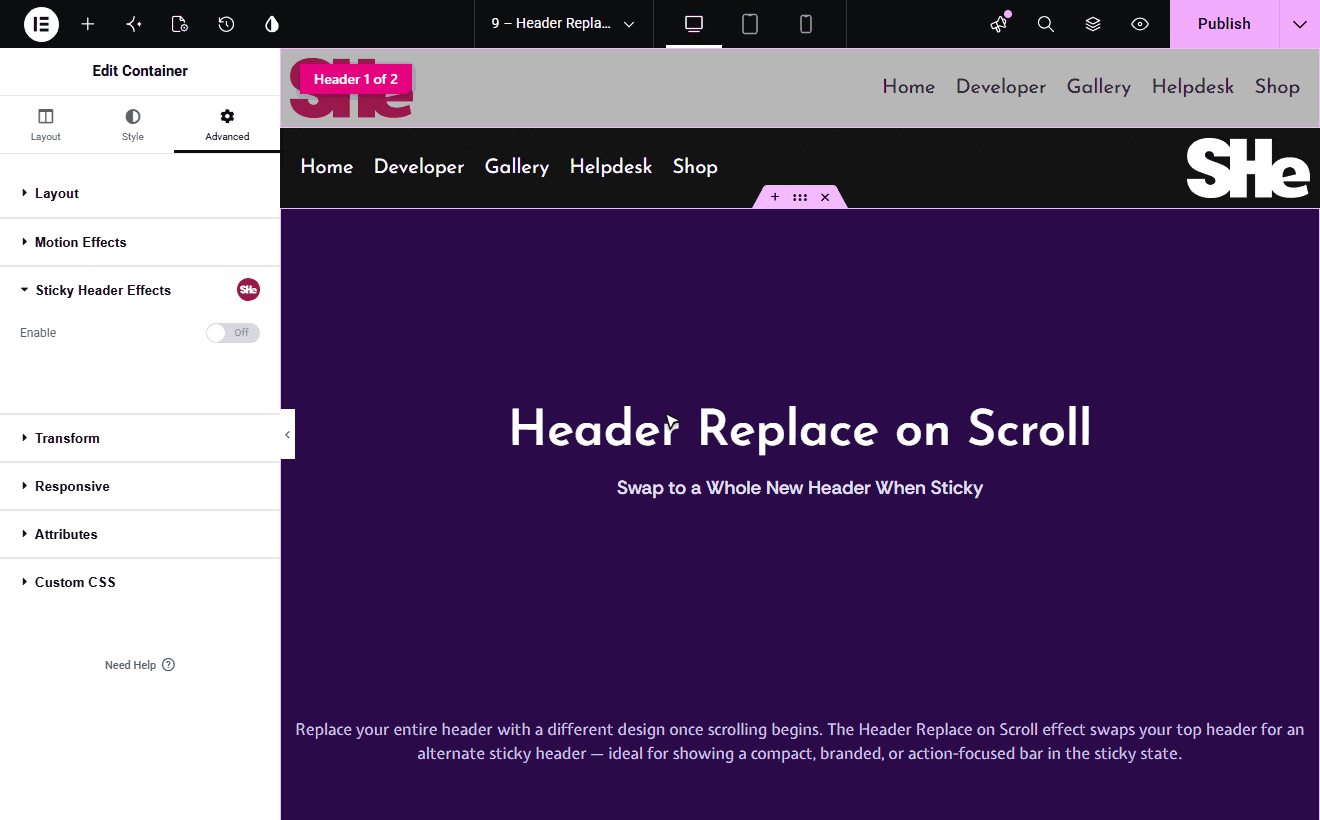Click the container drag-handle dots icon
Screen dimensions: 1320x820
800,197
